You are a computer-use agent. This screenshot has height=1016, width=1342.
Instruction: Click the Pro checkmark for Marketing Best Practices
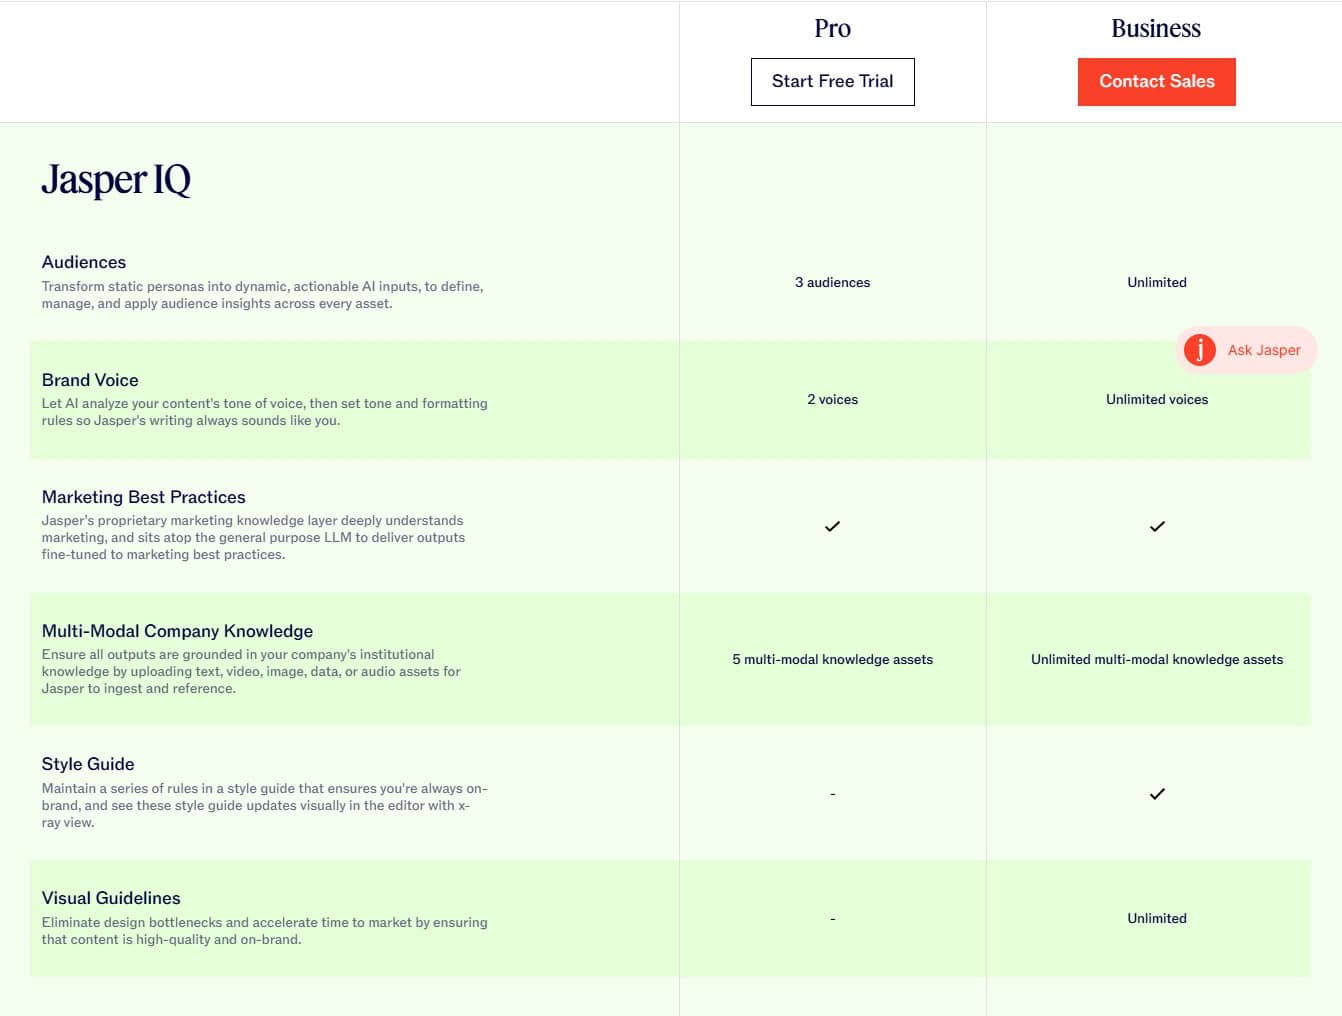[x=832, y=526]
